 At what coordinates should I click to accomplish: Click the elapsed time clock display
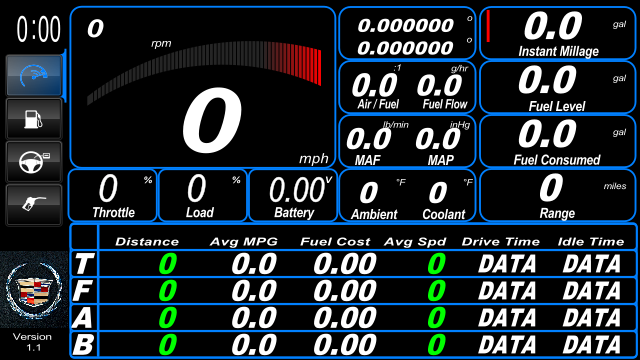click(x=38, y=29)
